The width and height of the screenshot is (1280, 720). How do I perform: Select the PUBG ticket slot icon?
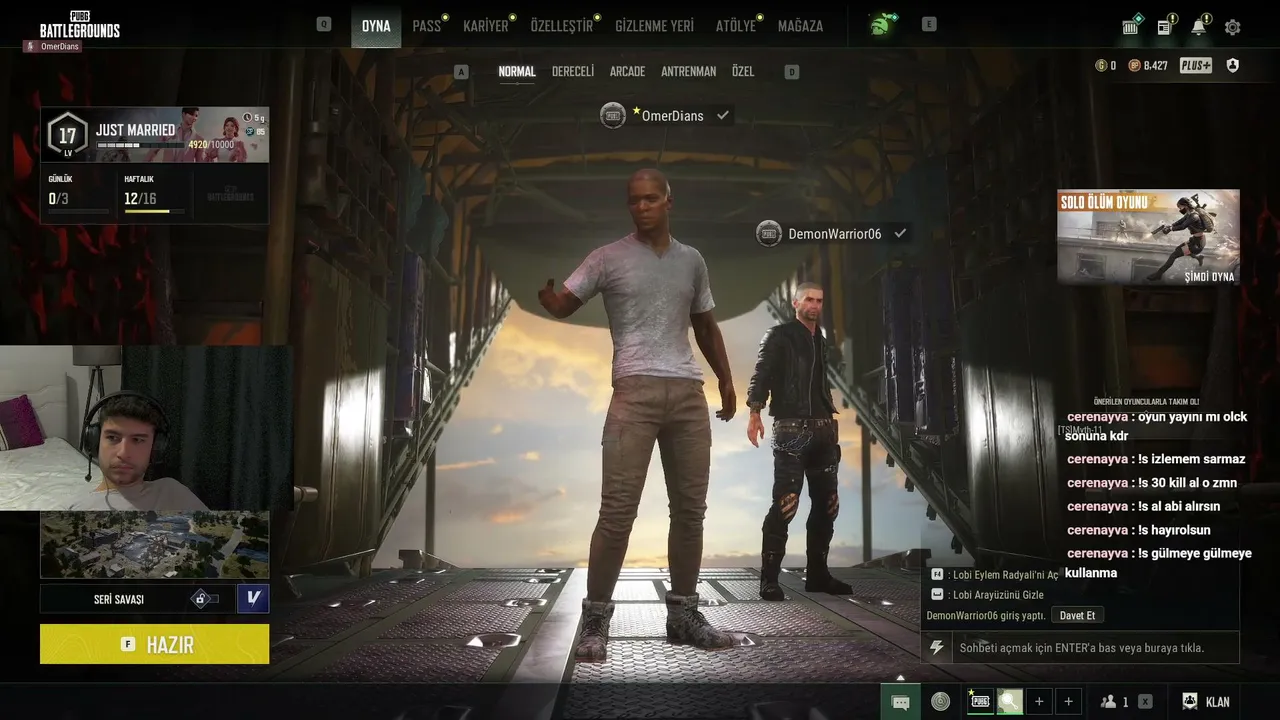(980, 702)
